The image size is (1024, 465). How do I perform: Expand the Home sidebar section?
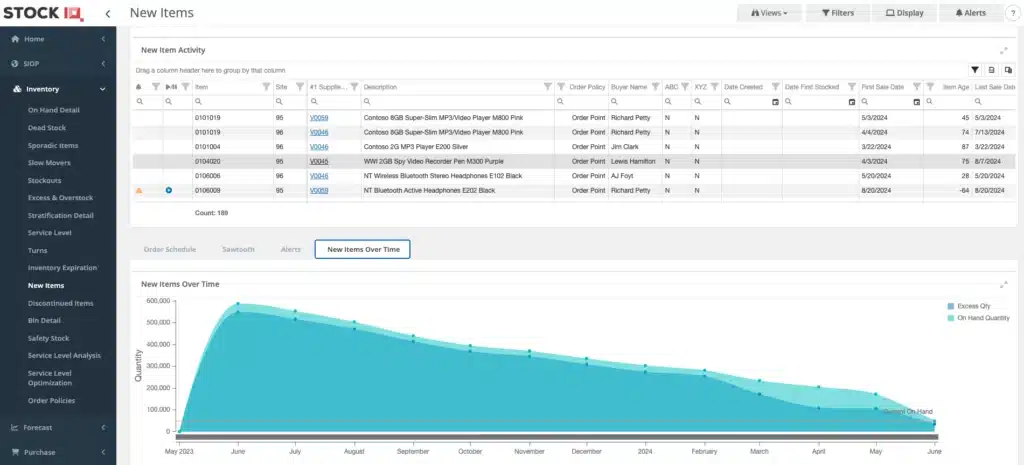click(103, 39)
